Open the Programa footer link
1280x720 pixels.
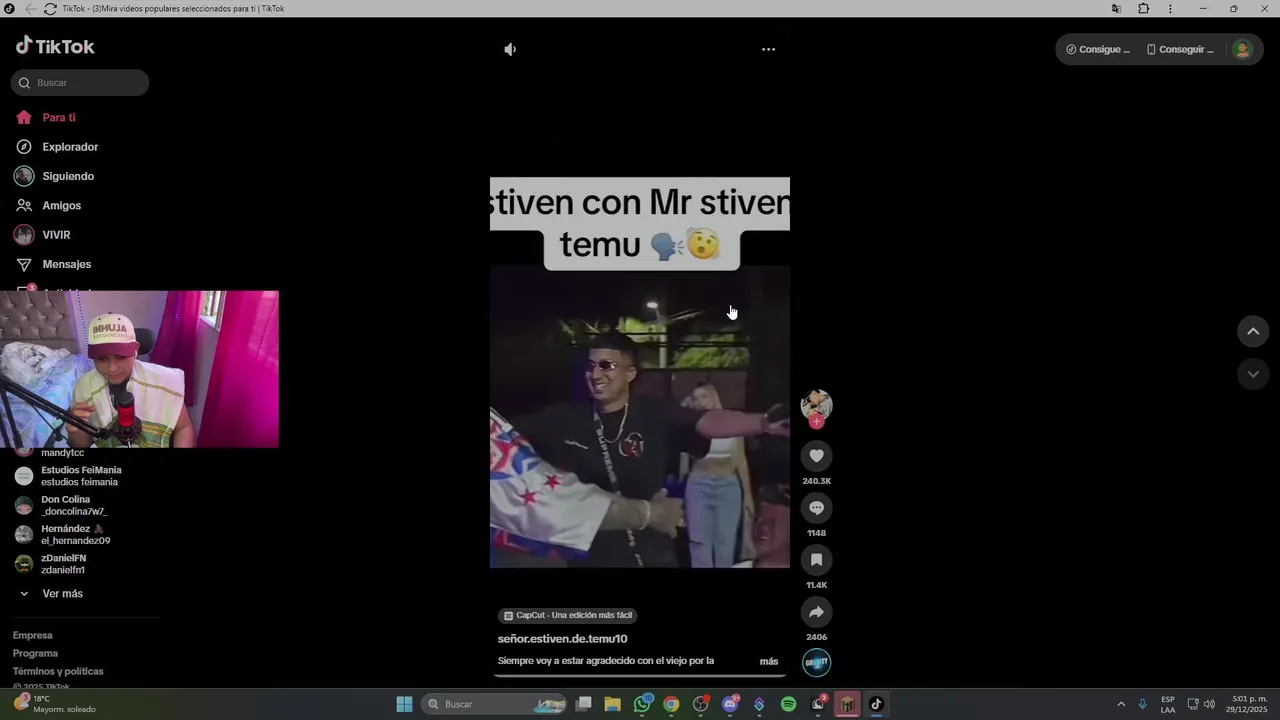coord(35,653)
